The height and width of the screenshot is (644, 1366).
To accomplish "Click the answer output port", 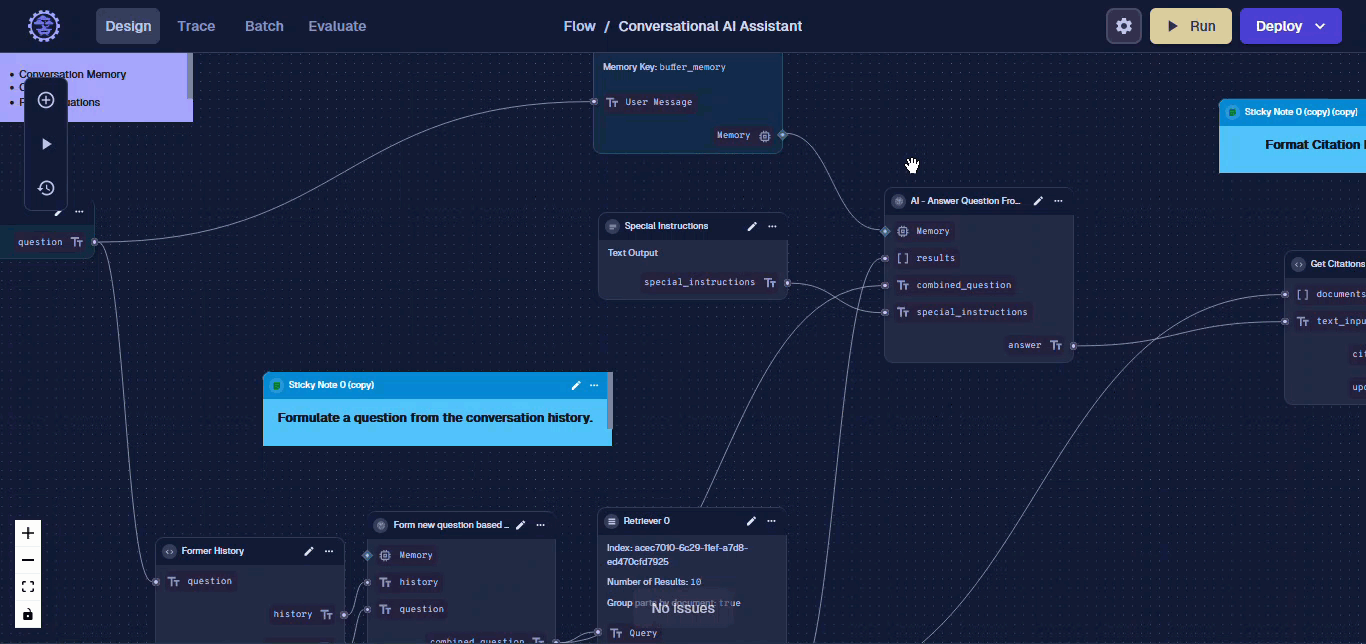I will [1073, 346].
